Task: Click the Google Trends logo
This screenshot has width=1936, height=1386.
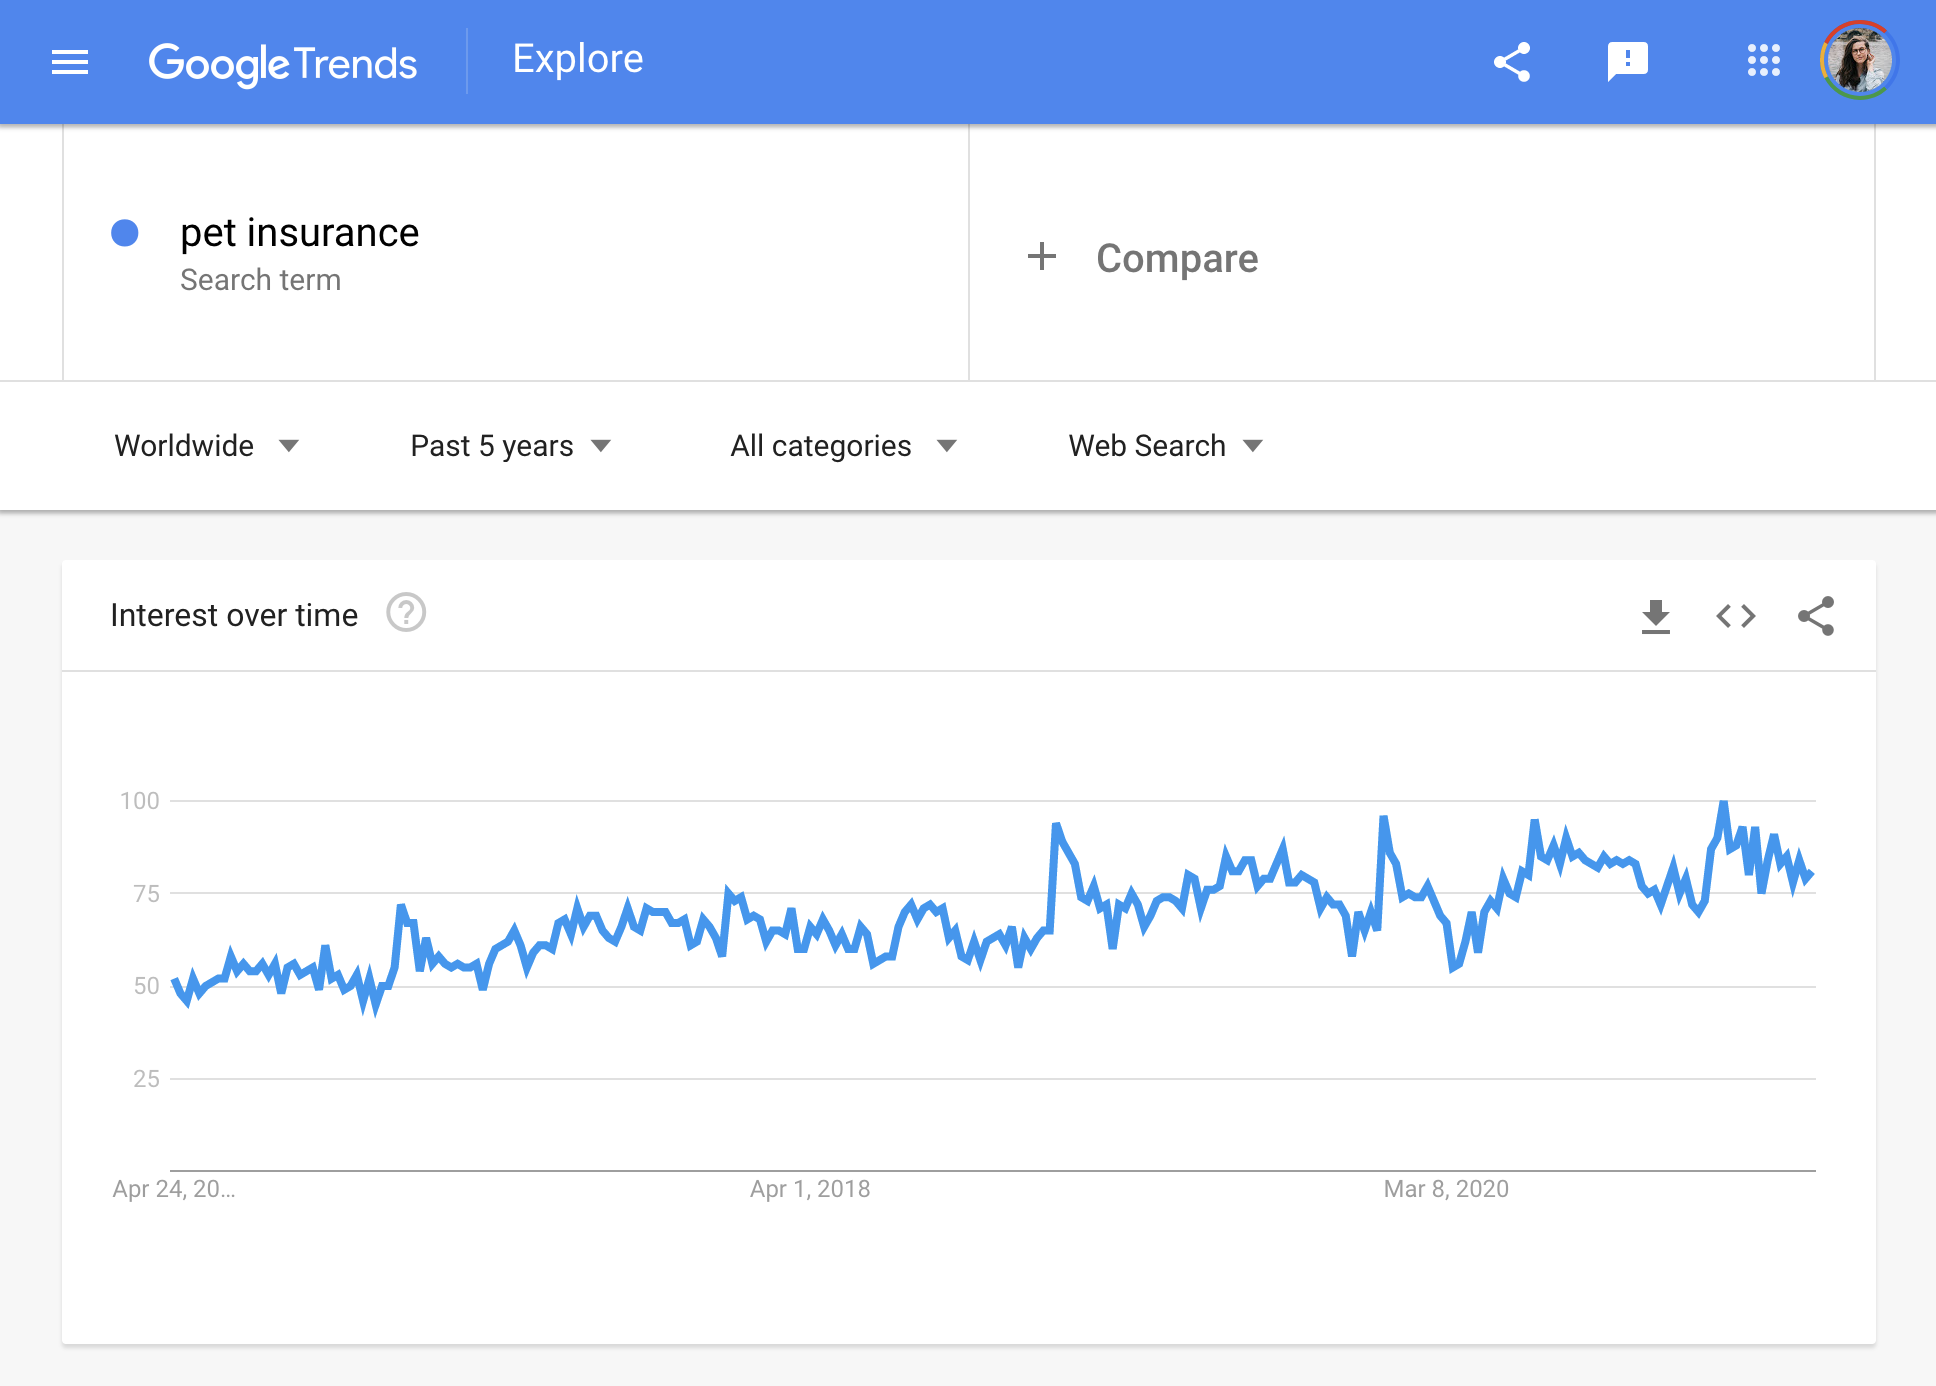Action: click(282, 63)
